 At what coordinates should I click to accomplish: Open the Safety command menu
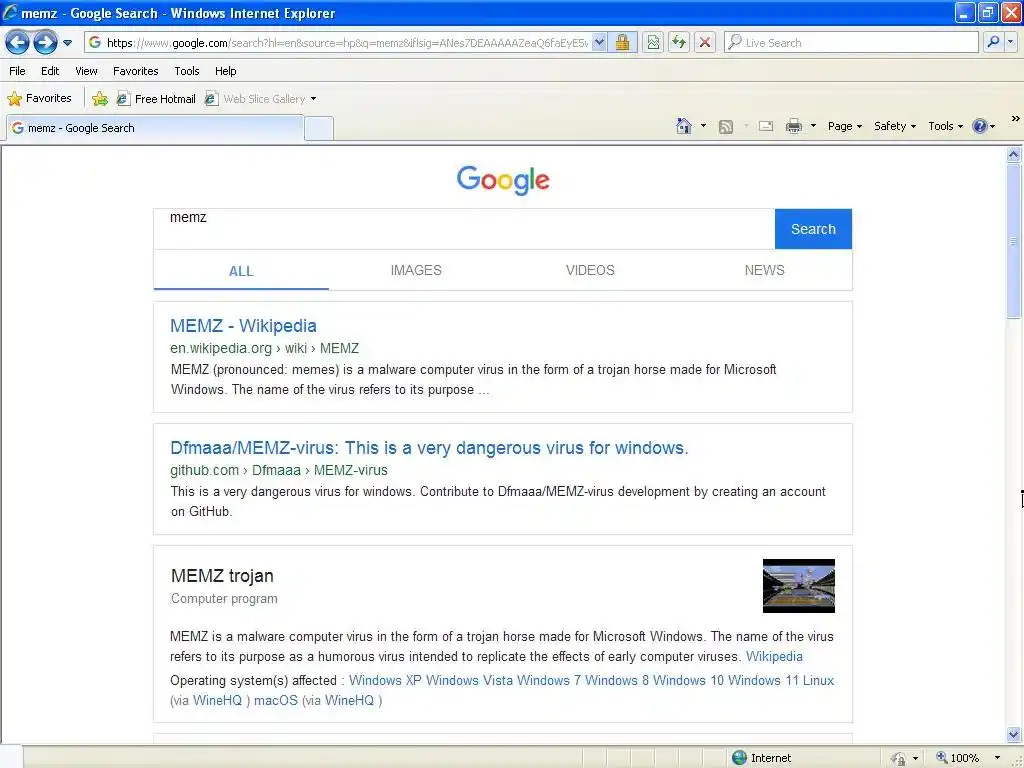click(895, 126)
